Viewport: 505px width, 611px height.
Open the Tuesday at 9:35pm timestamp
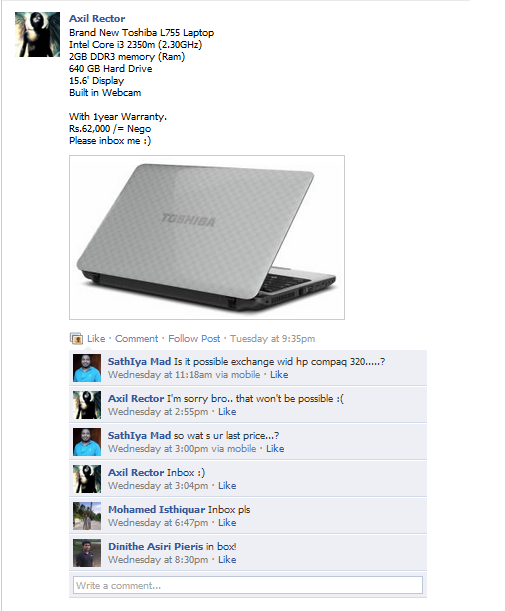click(272, 339)
